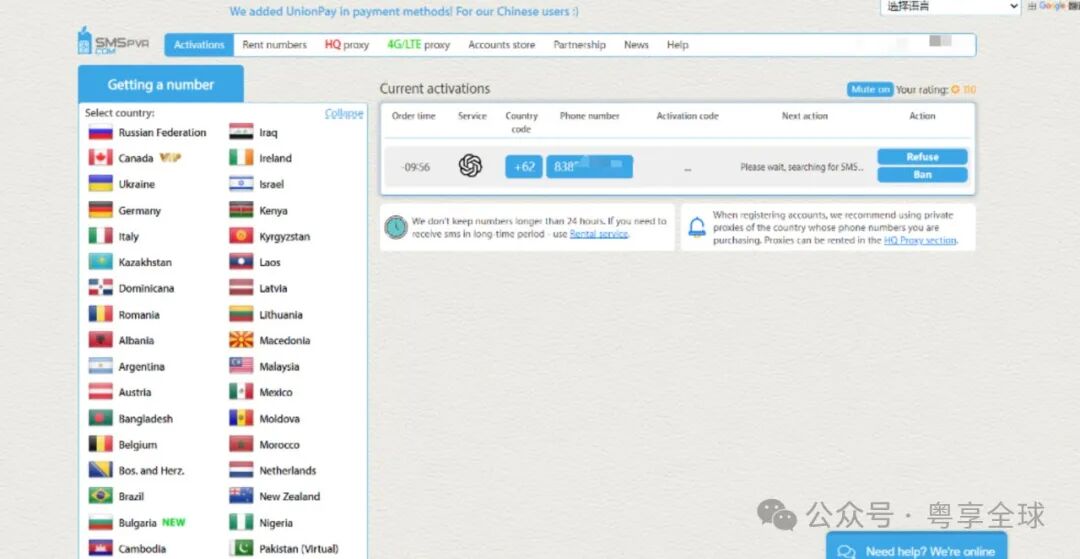Select the Bangladesh flag icon

point(101,418)
